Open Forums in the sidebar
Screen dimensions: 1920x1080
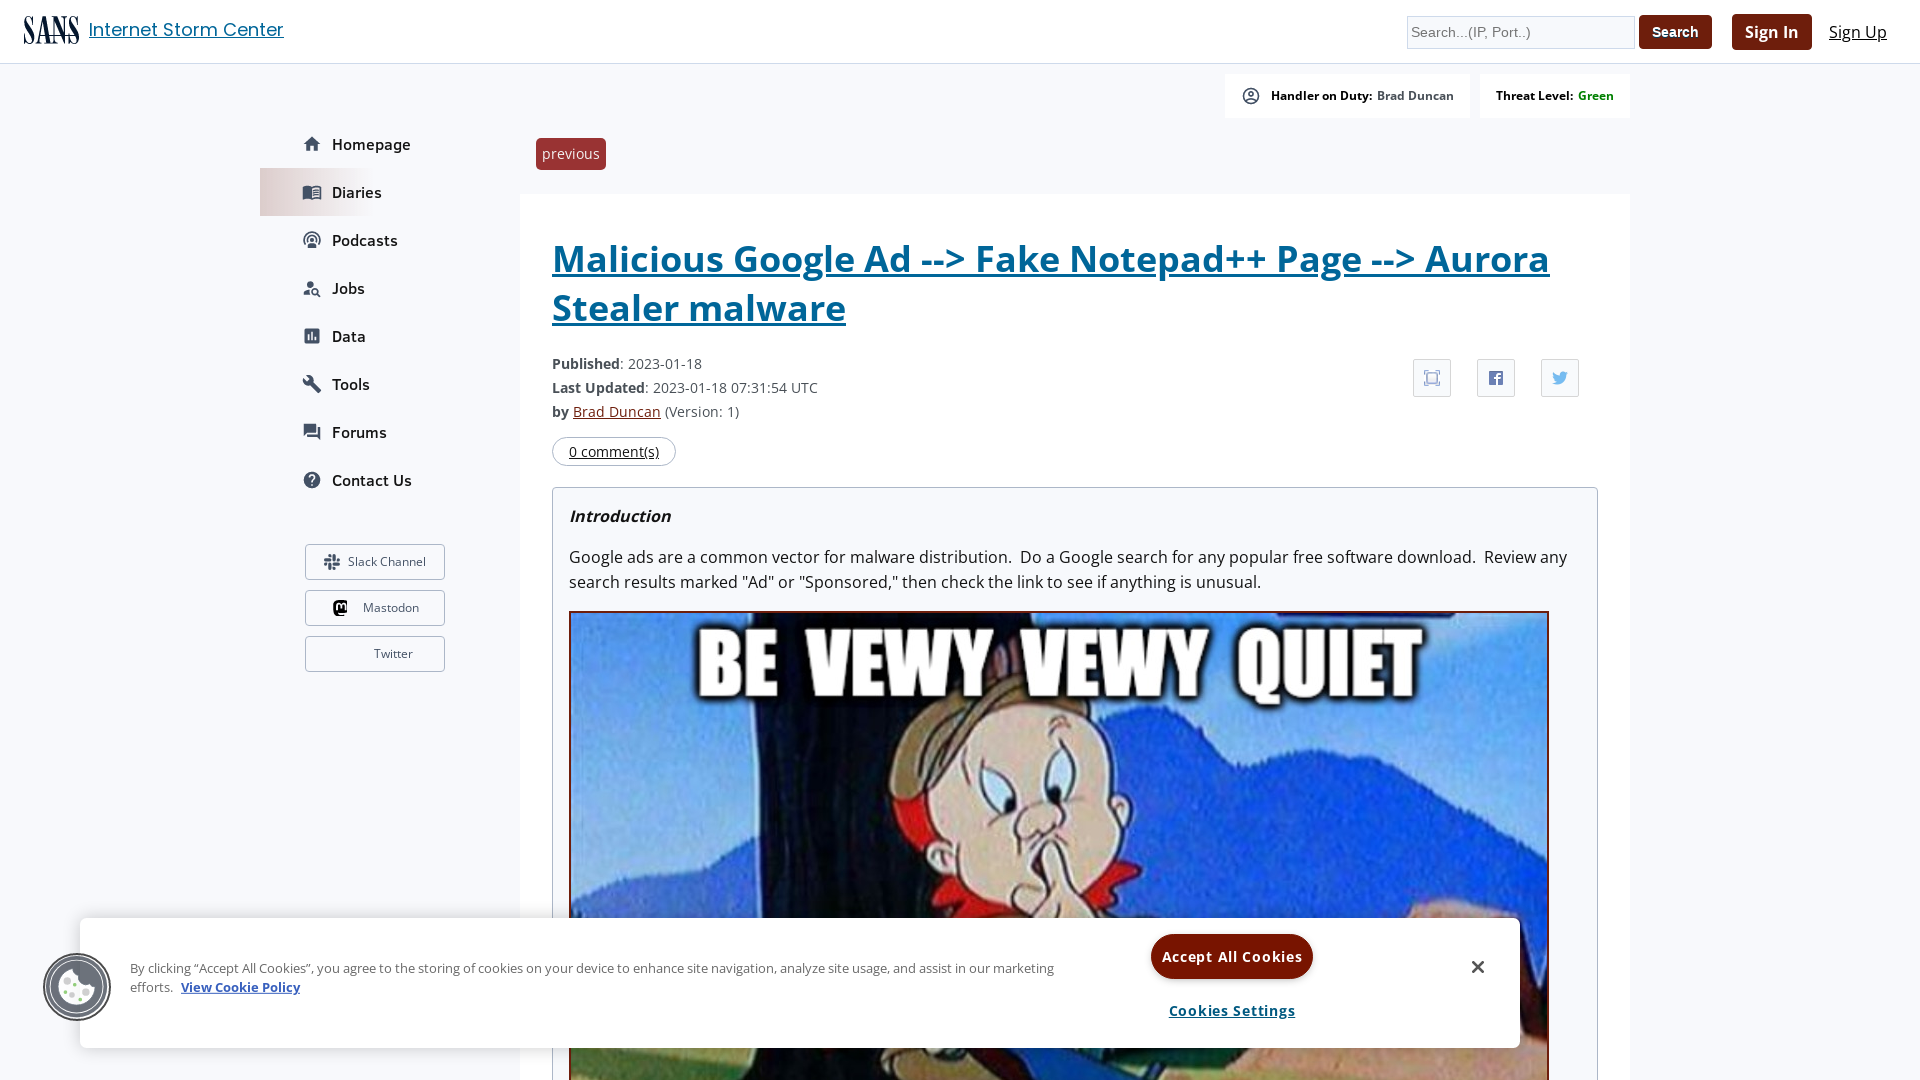[x=359, y=432]
